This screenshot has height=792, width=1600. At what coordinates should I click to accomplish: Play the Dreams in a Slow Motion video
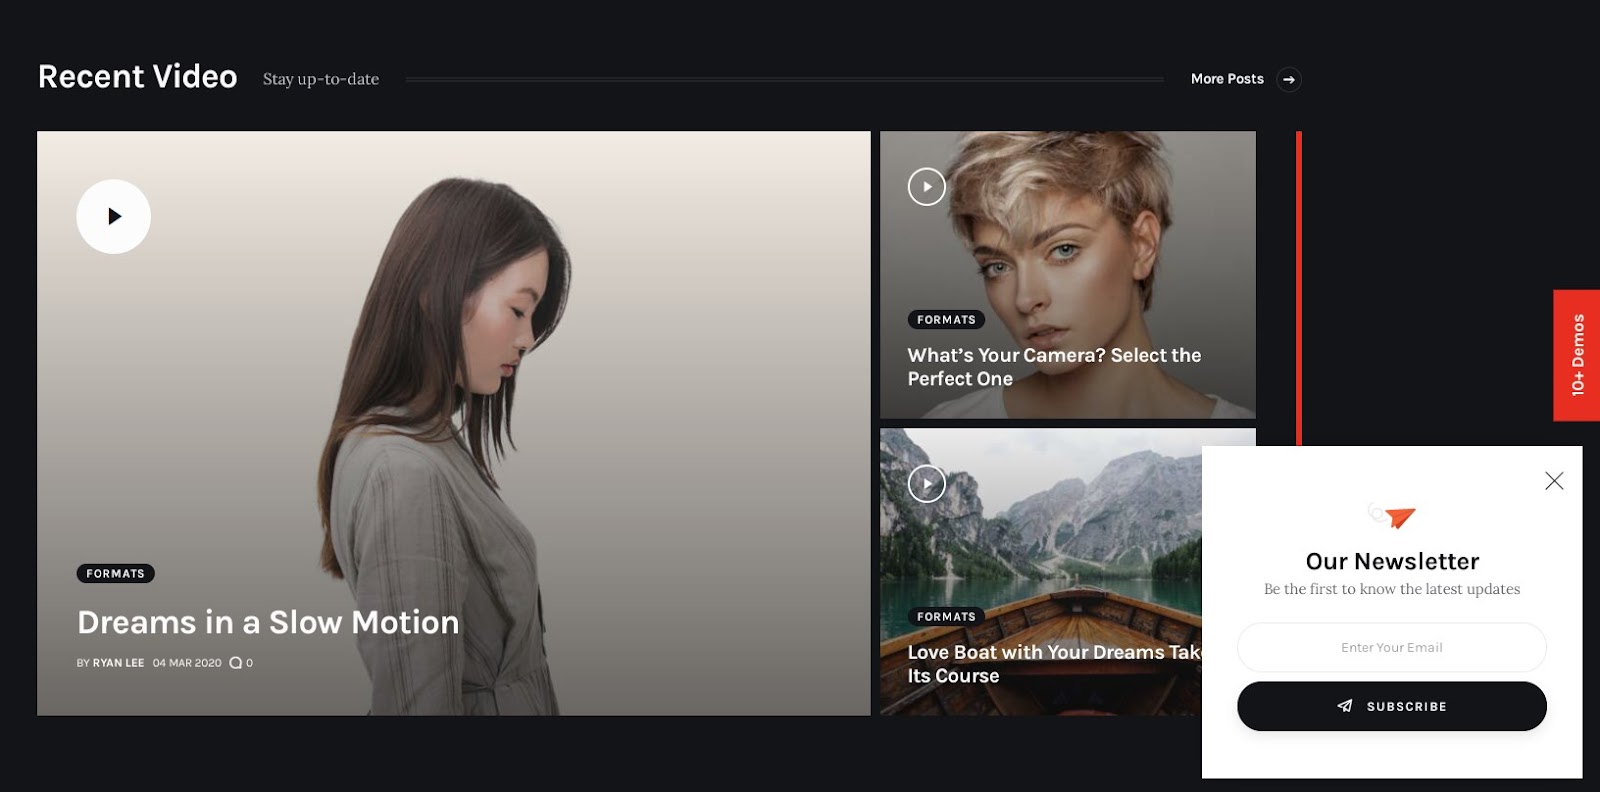pyautogui.click(x=114, y=216)
